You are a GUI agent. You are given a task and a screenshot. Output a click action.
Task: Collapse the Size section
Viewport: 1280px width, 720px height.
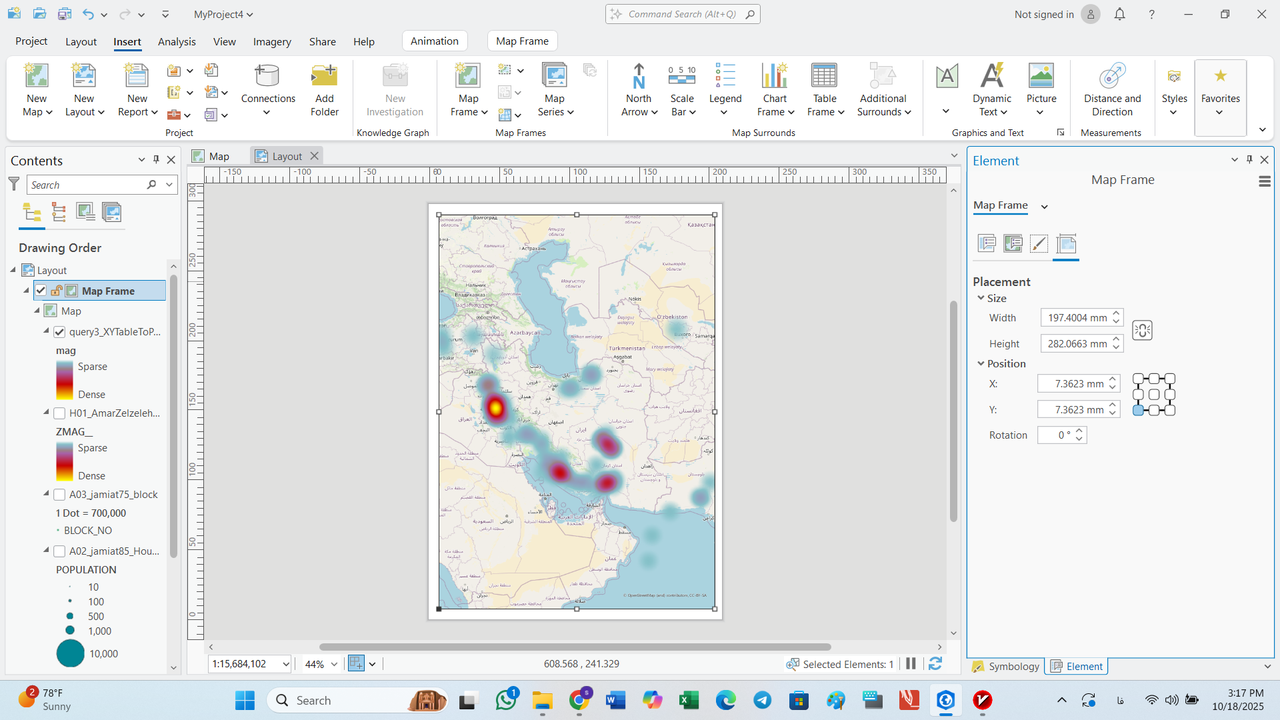pyautogui.click(x=980, y=298)
